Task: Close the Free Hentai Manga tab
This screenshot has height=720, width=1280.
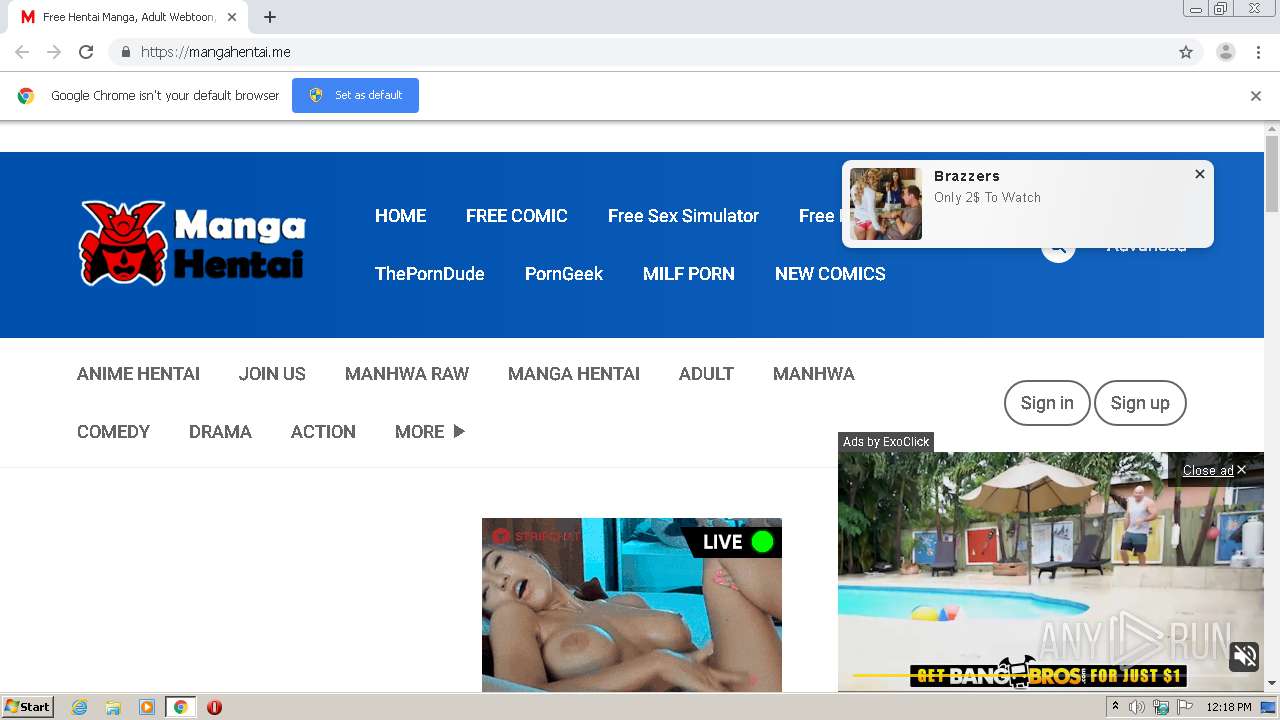Action: [232, 17]
